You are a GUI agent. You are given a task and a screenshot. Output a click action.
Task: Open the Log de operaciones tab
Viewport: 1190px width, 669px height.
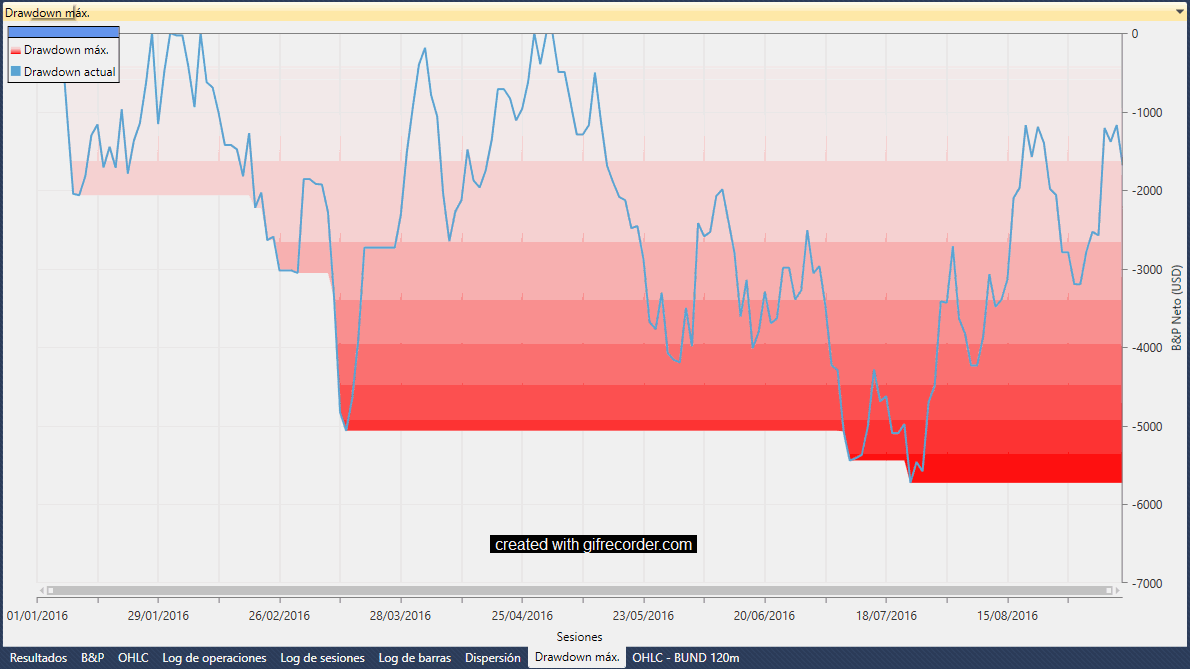point(214,658)
